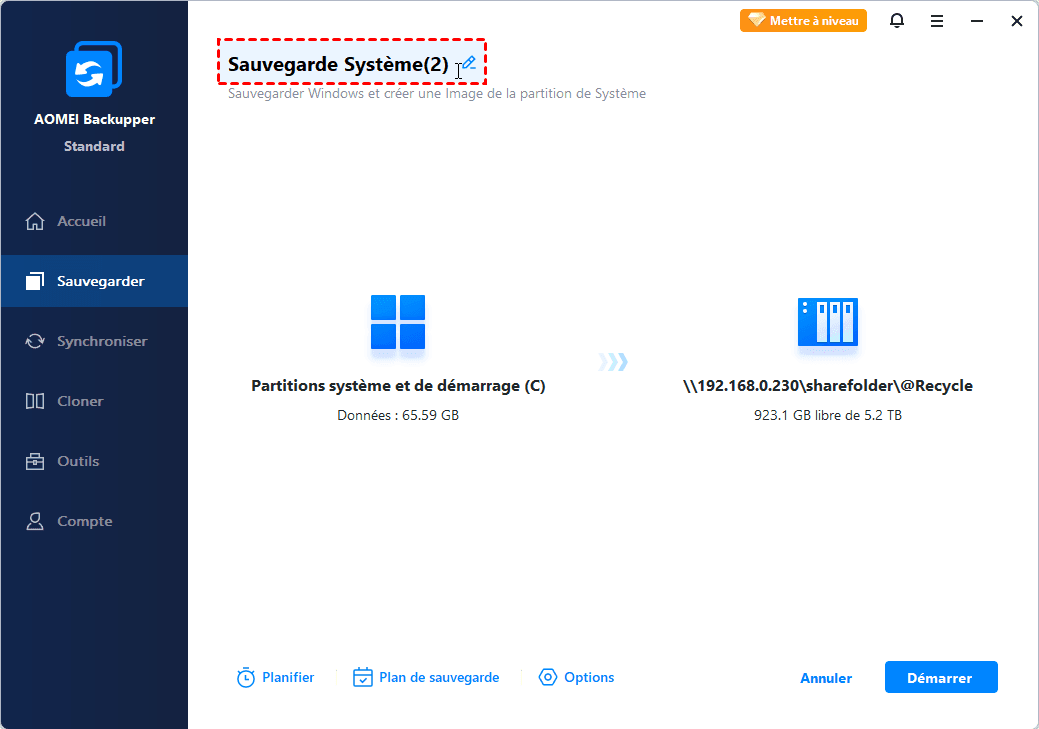Click the 923.1 GB libre de 5.2 TB text
This screenshot has height=729, width=1039.
click(x=828, y=416)
